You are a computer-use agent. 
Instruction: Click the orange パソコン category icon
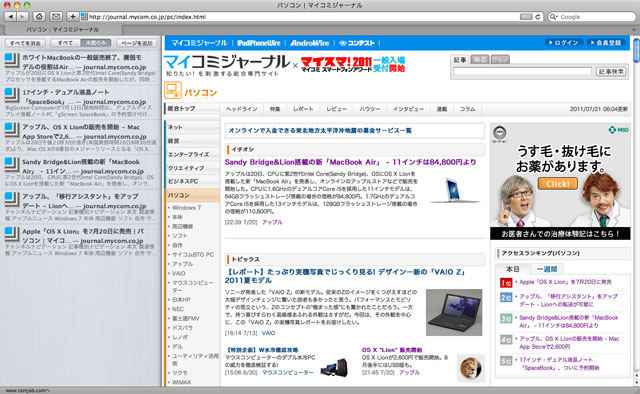tap(173, 90)
